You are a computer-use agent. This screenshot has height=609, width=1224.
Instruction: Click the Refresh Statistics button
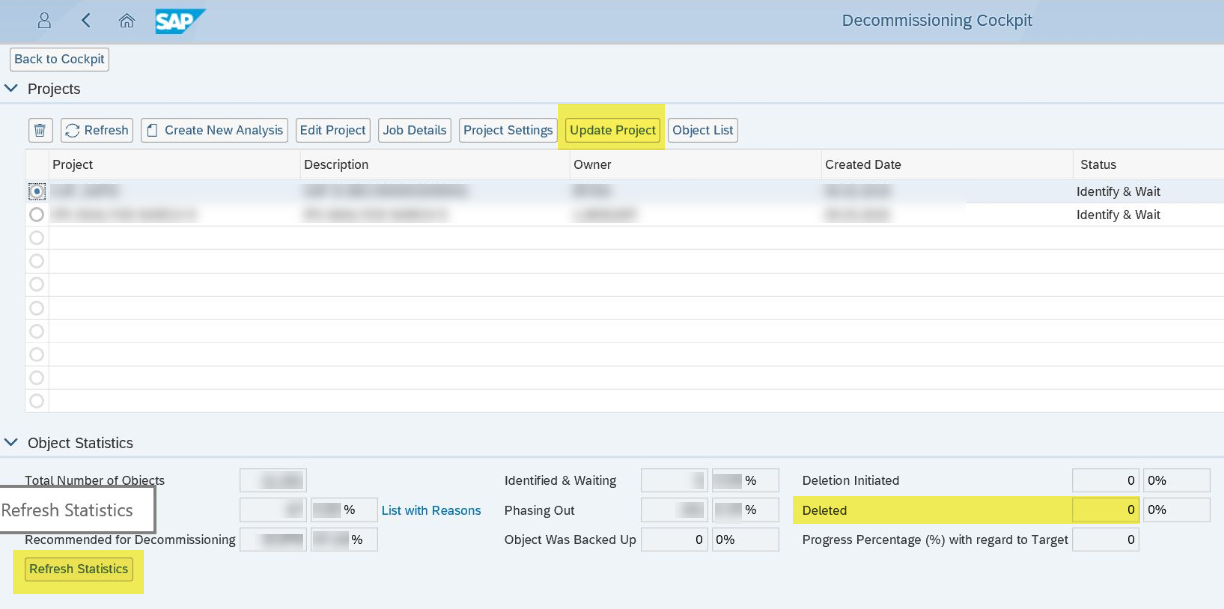[x=79, y=569]
